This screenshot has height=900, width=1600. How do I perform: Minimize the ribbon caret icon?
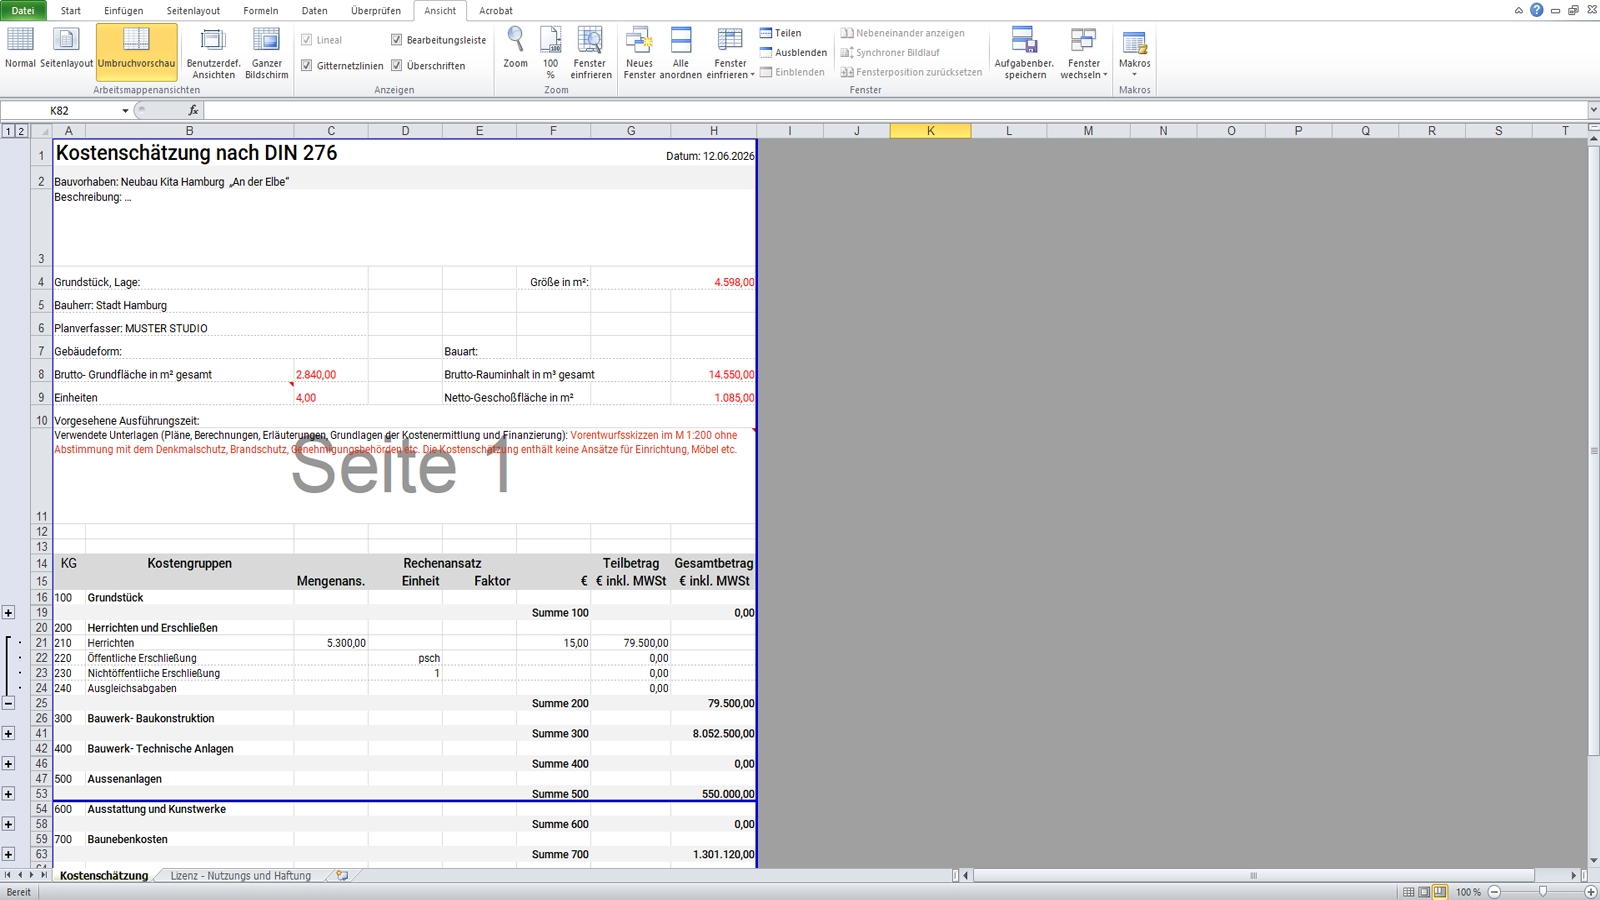(x=1518, y=10)
